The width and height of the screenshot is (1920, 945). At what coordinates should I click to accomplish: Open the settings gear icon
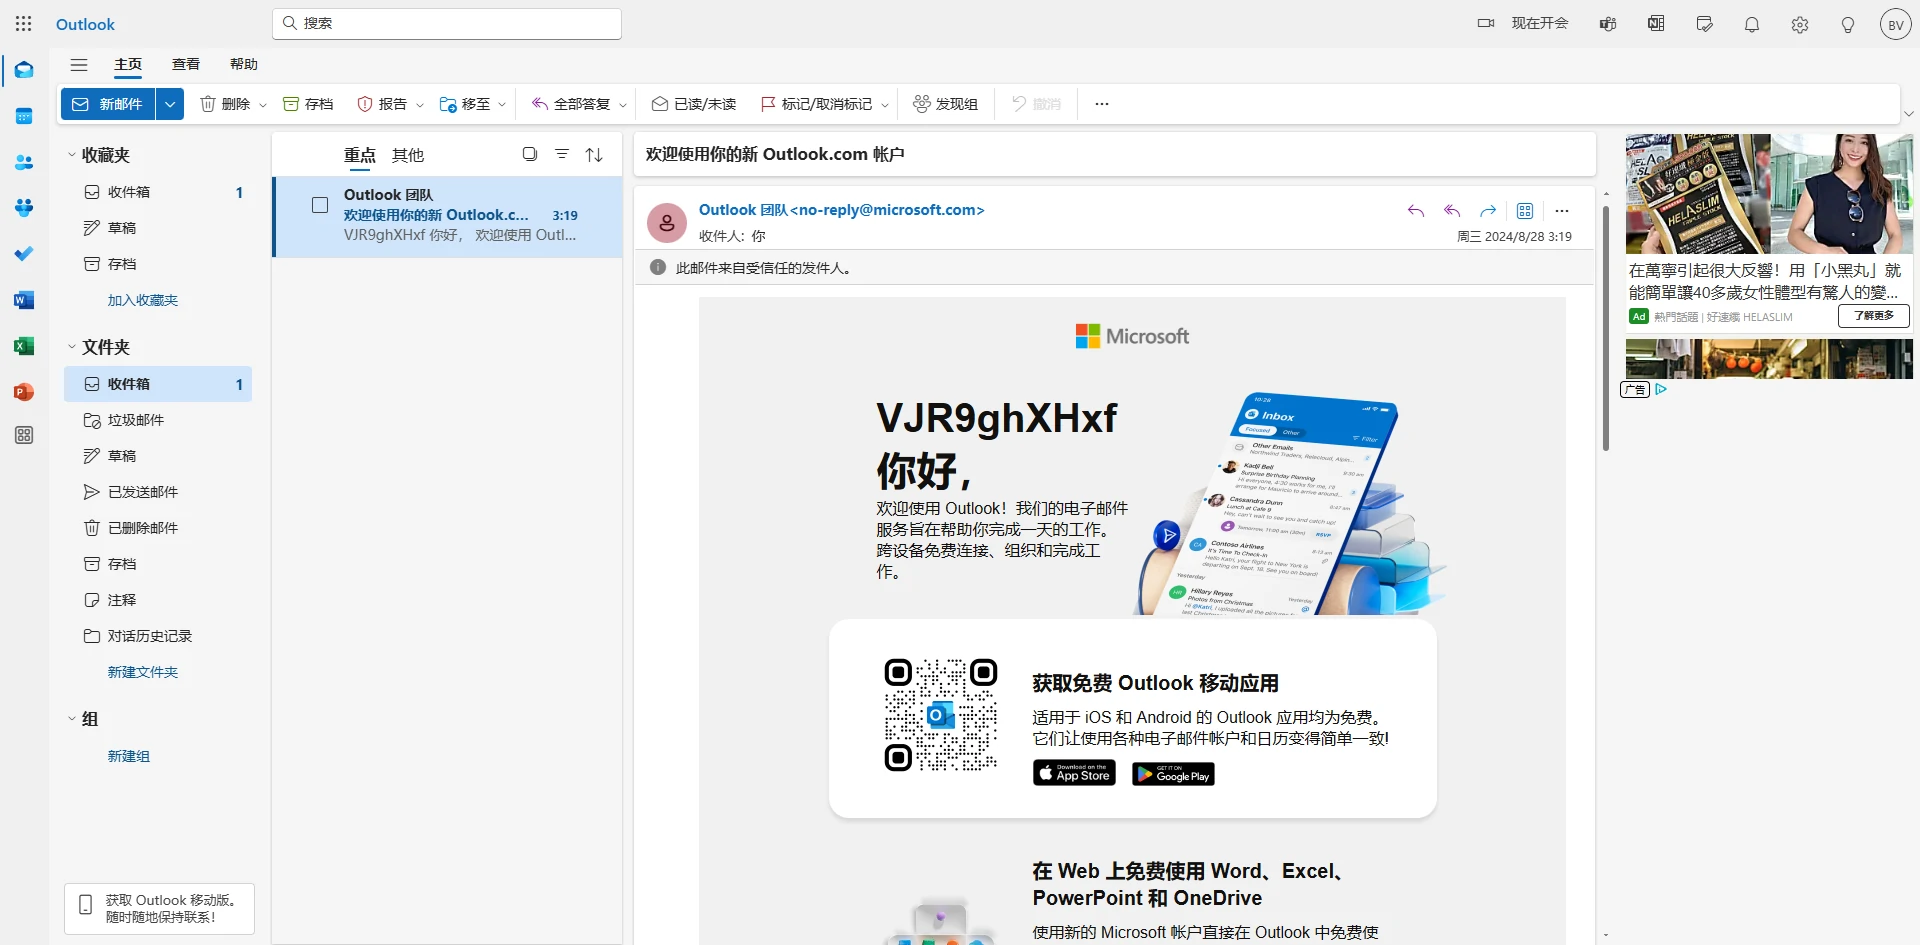1800,24
